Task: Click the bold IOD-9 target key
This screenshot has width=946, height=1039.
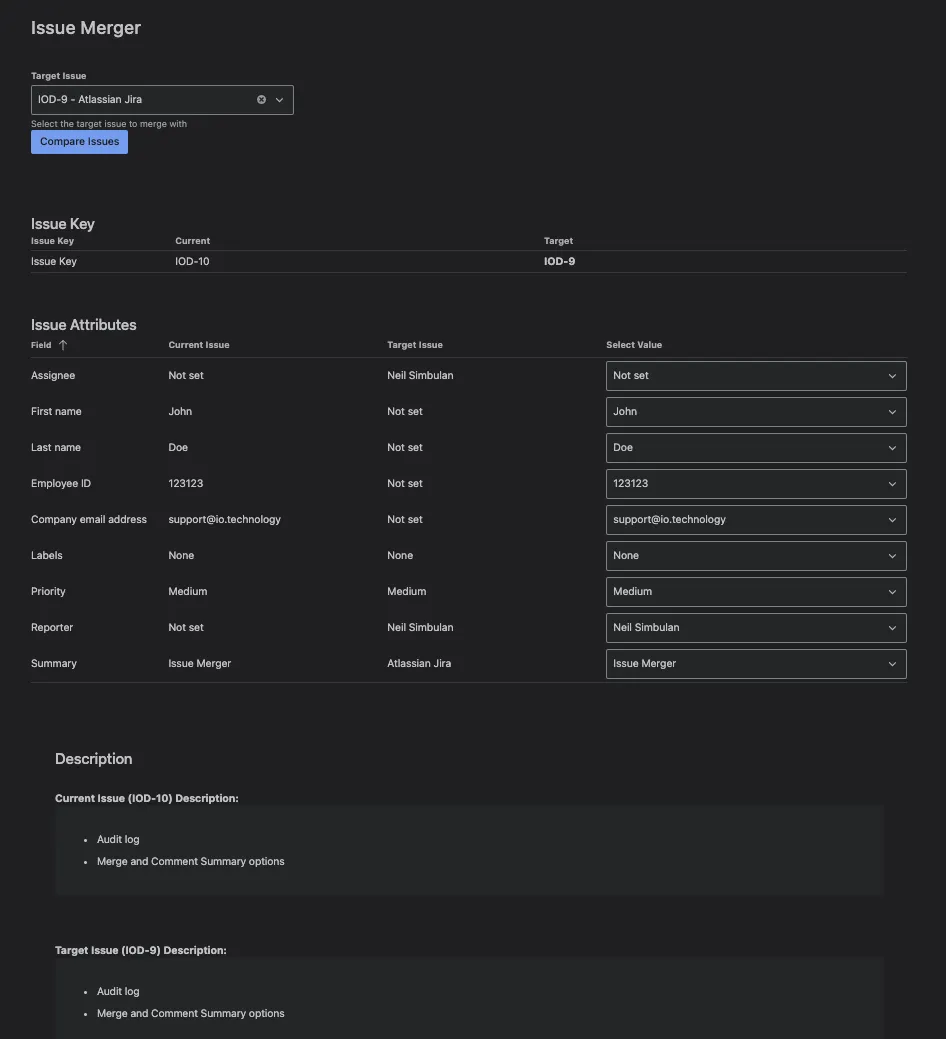Action: pos(559,261)
